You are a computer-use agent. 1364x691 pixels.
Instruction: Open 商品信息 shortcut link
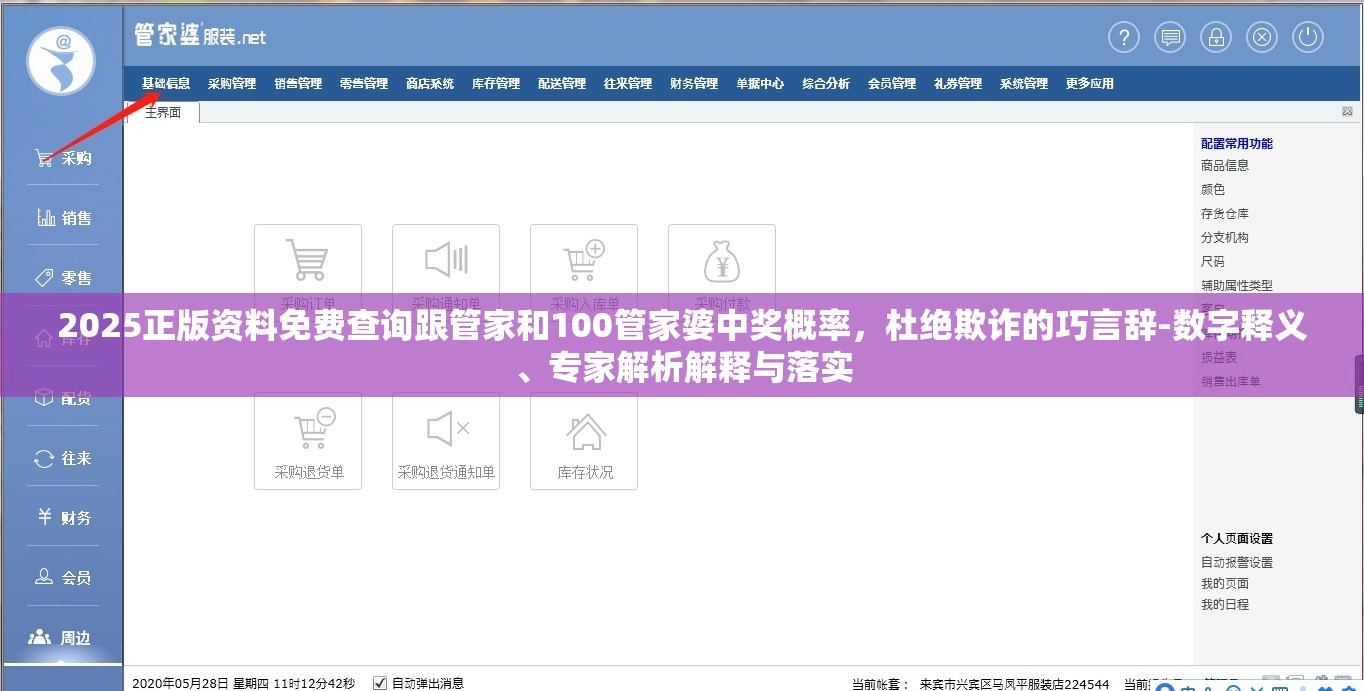[1225, 166]
